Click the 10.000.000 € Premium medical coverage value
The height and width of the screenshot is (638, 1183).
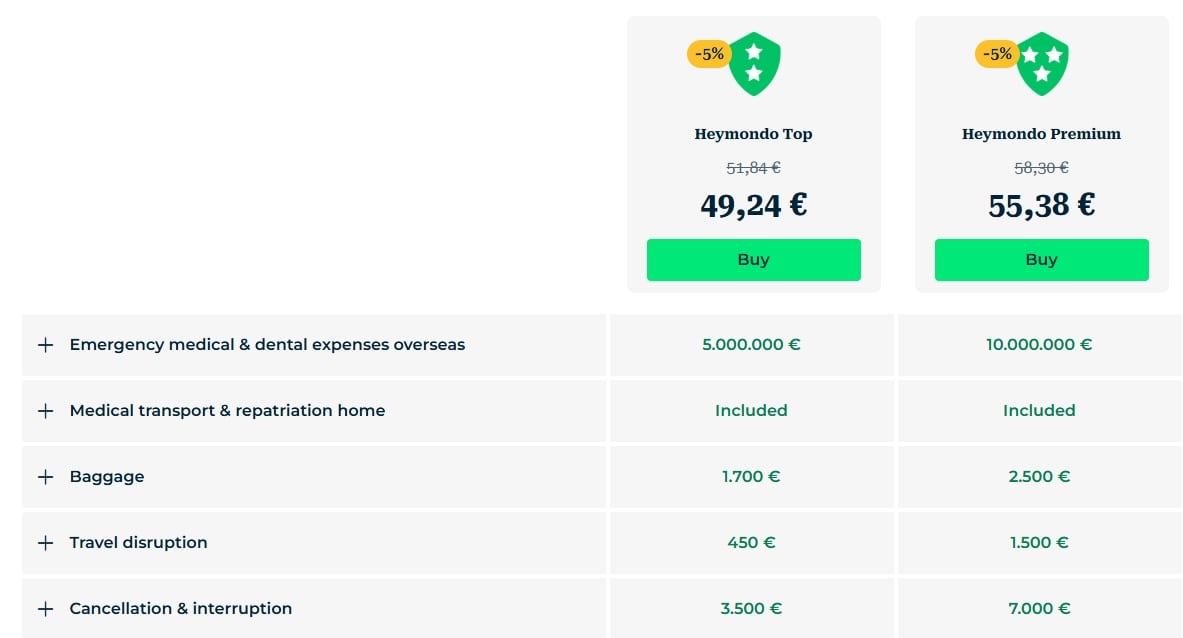click(1039, 345)
